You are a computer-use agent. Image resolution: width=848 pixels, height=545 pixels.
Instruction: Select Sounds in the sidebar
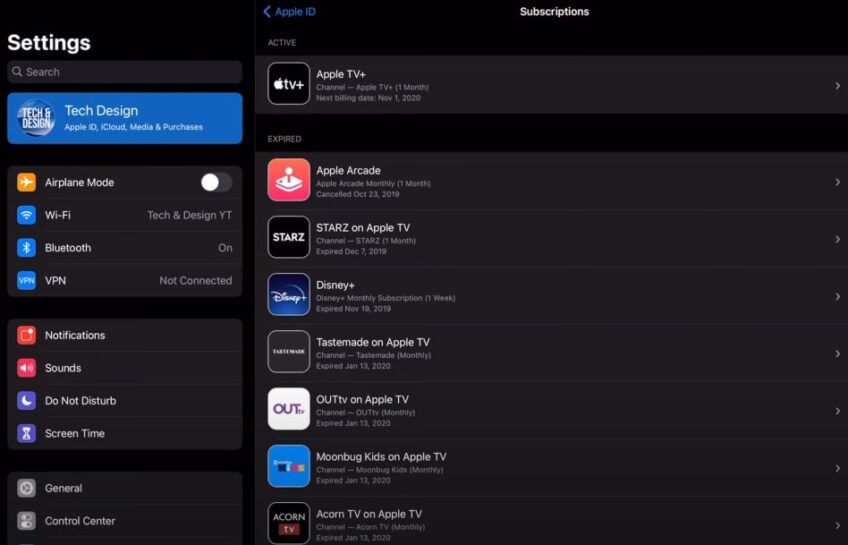click(63, 368)
